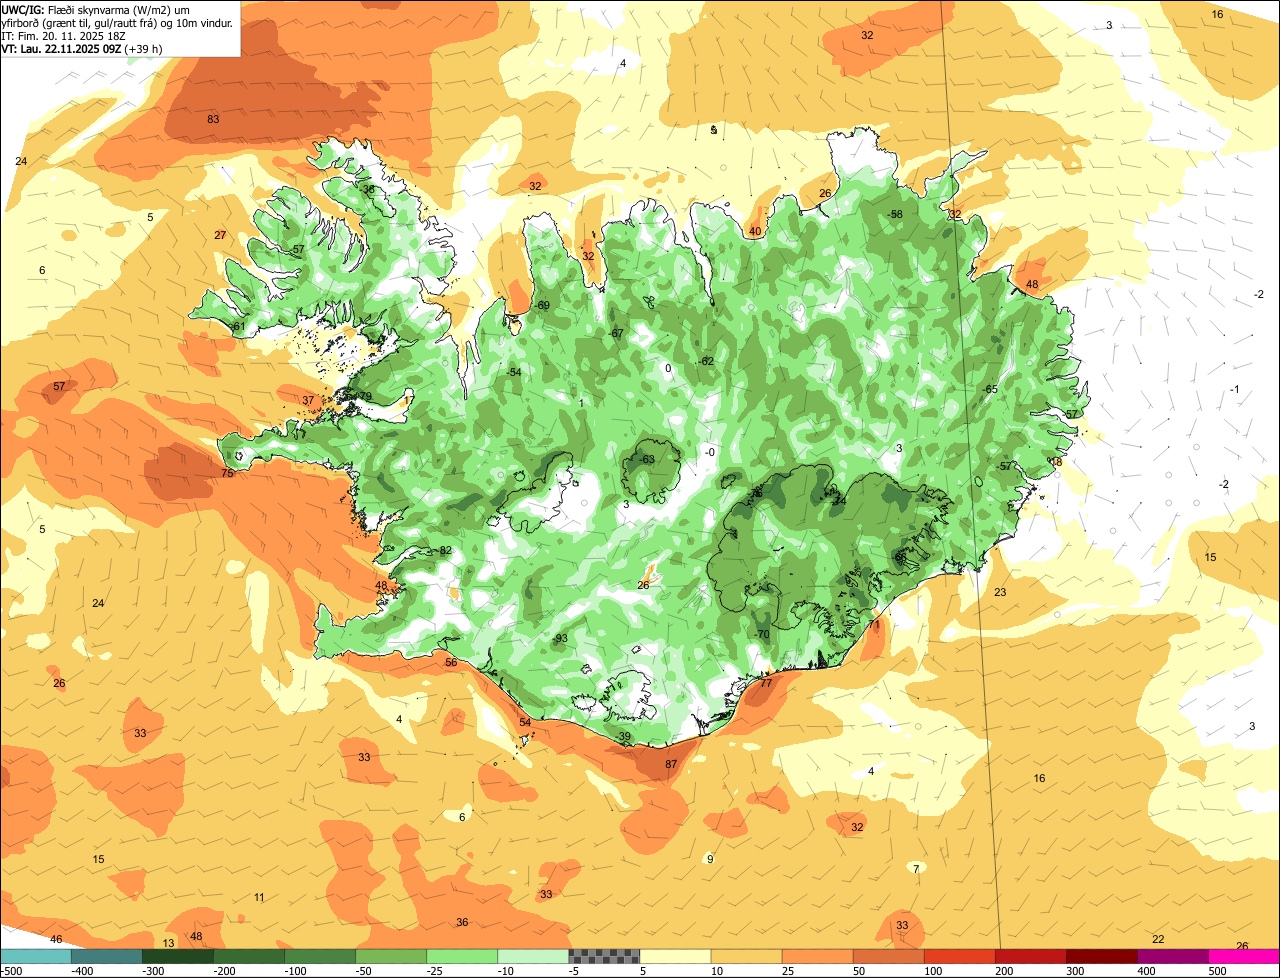
Task: Click the pale yellow legend swatch between 5 and 10
Action: (x=675, y=956)
